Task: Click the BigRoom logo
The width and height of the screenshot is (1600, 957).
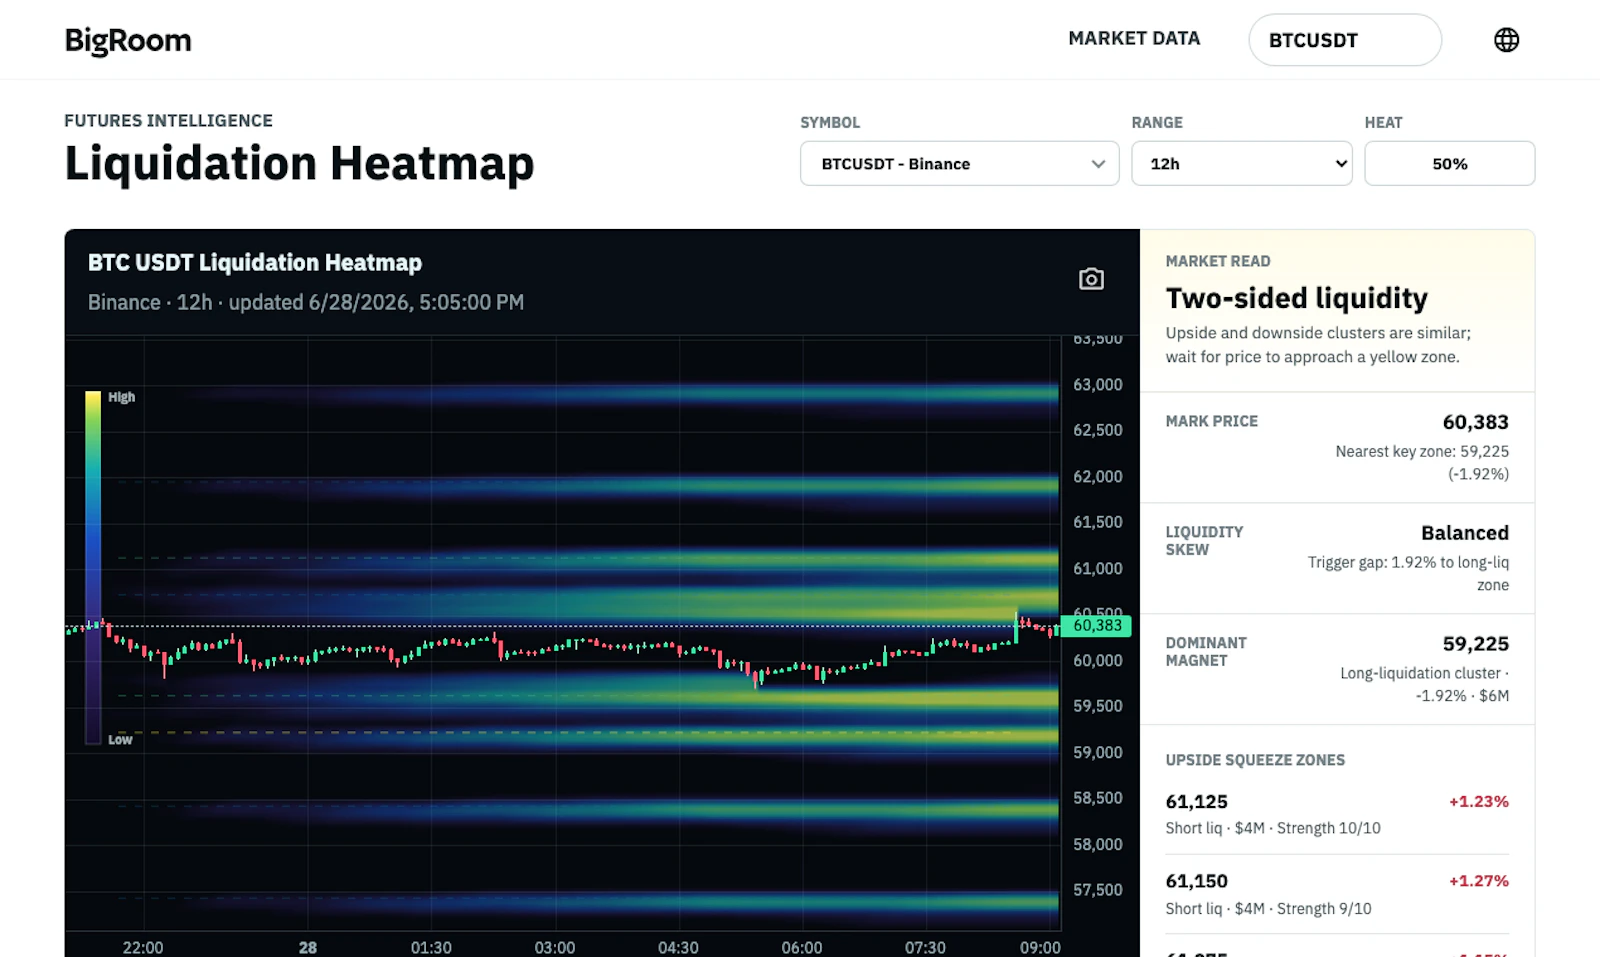Action: [128, 40]
